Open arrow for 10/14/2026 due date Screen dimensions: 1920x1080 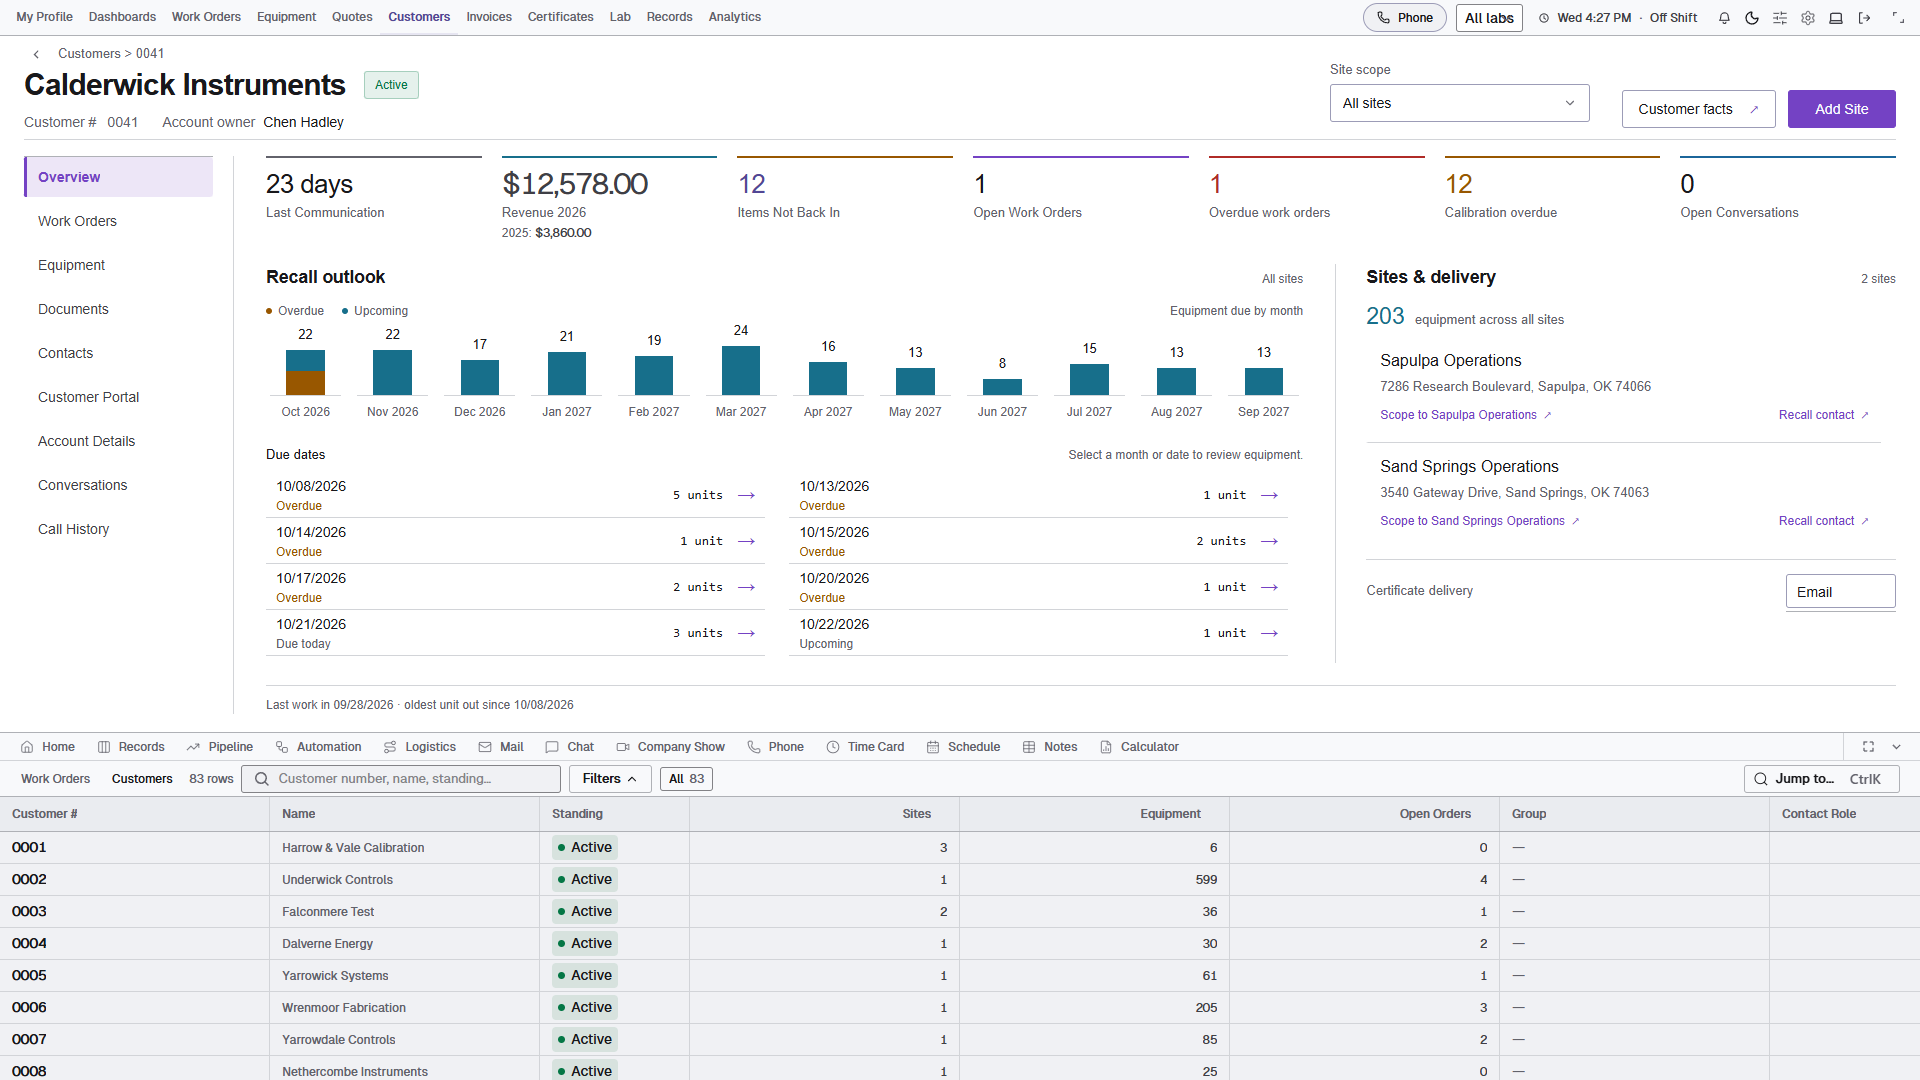coord(746,541)
